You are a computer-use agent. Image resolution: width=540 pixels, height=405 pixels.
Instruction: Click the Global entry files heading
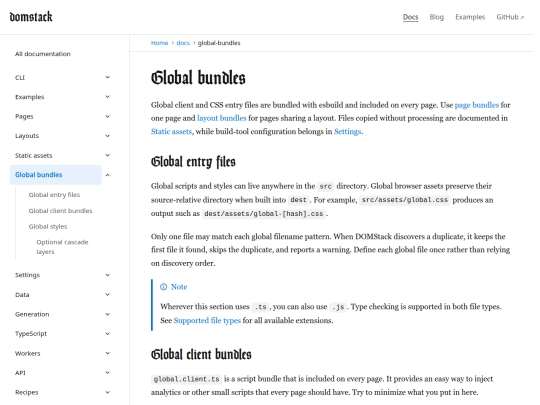[x=193, y=162]
